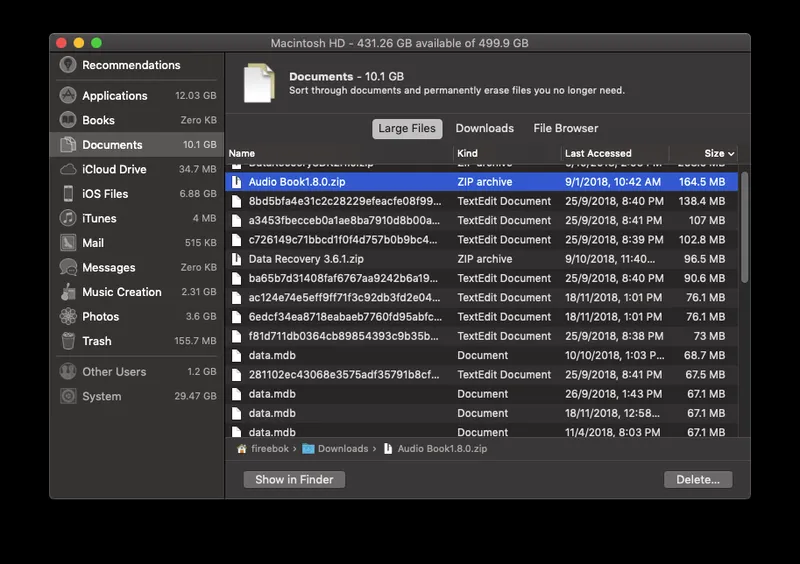The width and height of the screenshot is (800, 564).
Task: Click the Mail stamp icon
Action: 68,242
